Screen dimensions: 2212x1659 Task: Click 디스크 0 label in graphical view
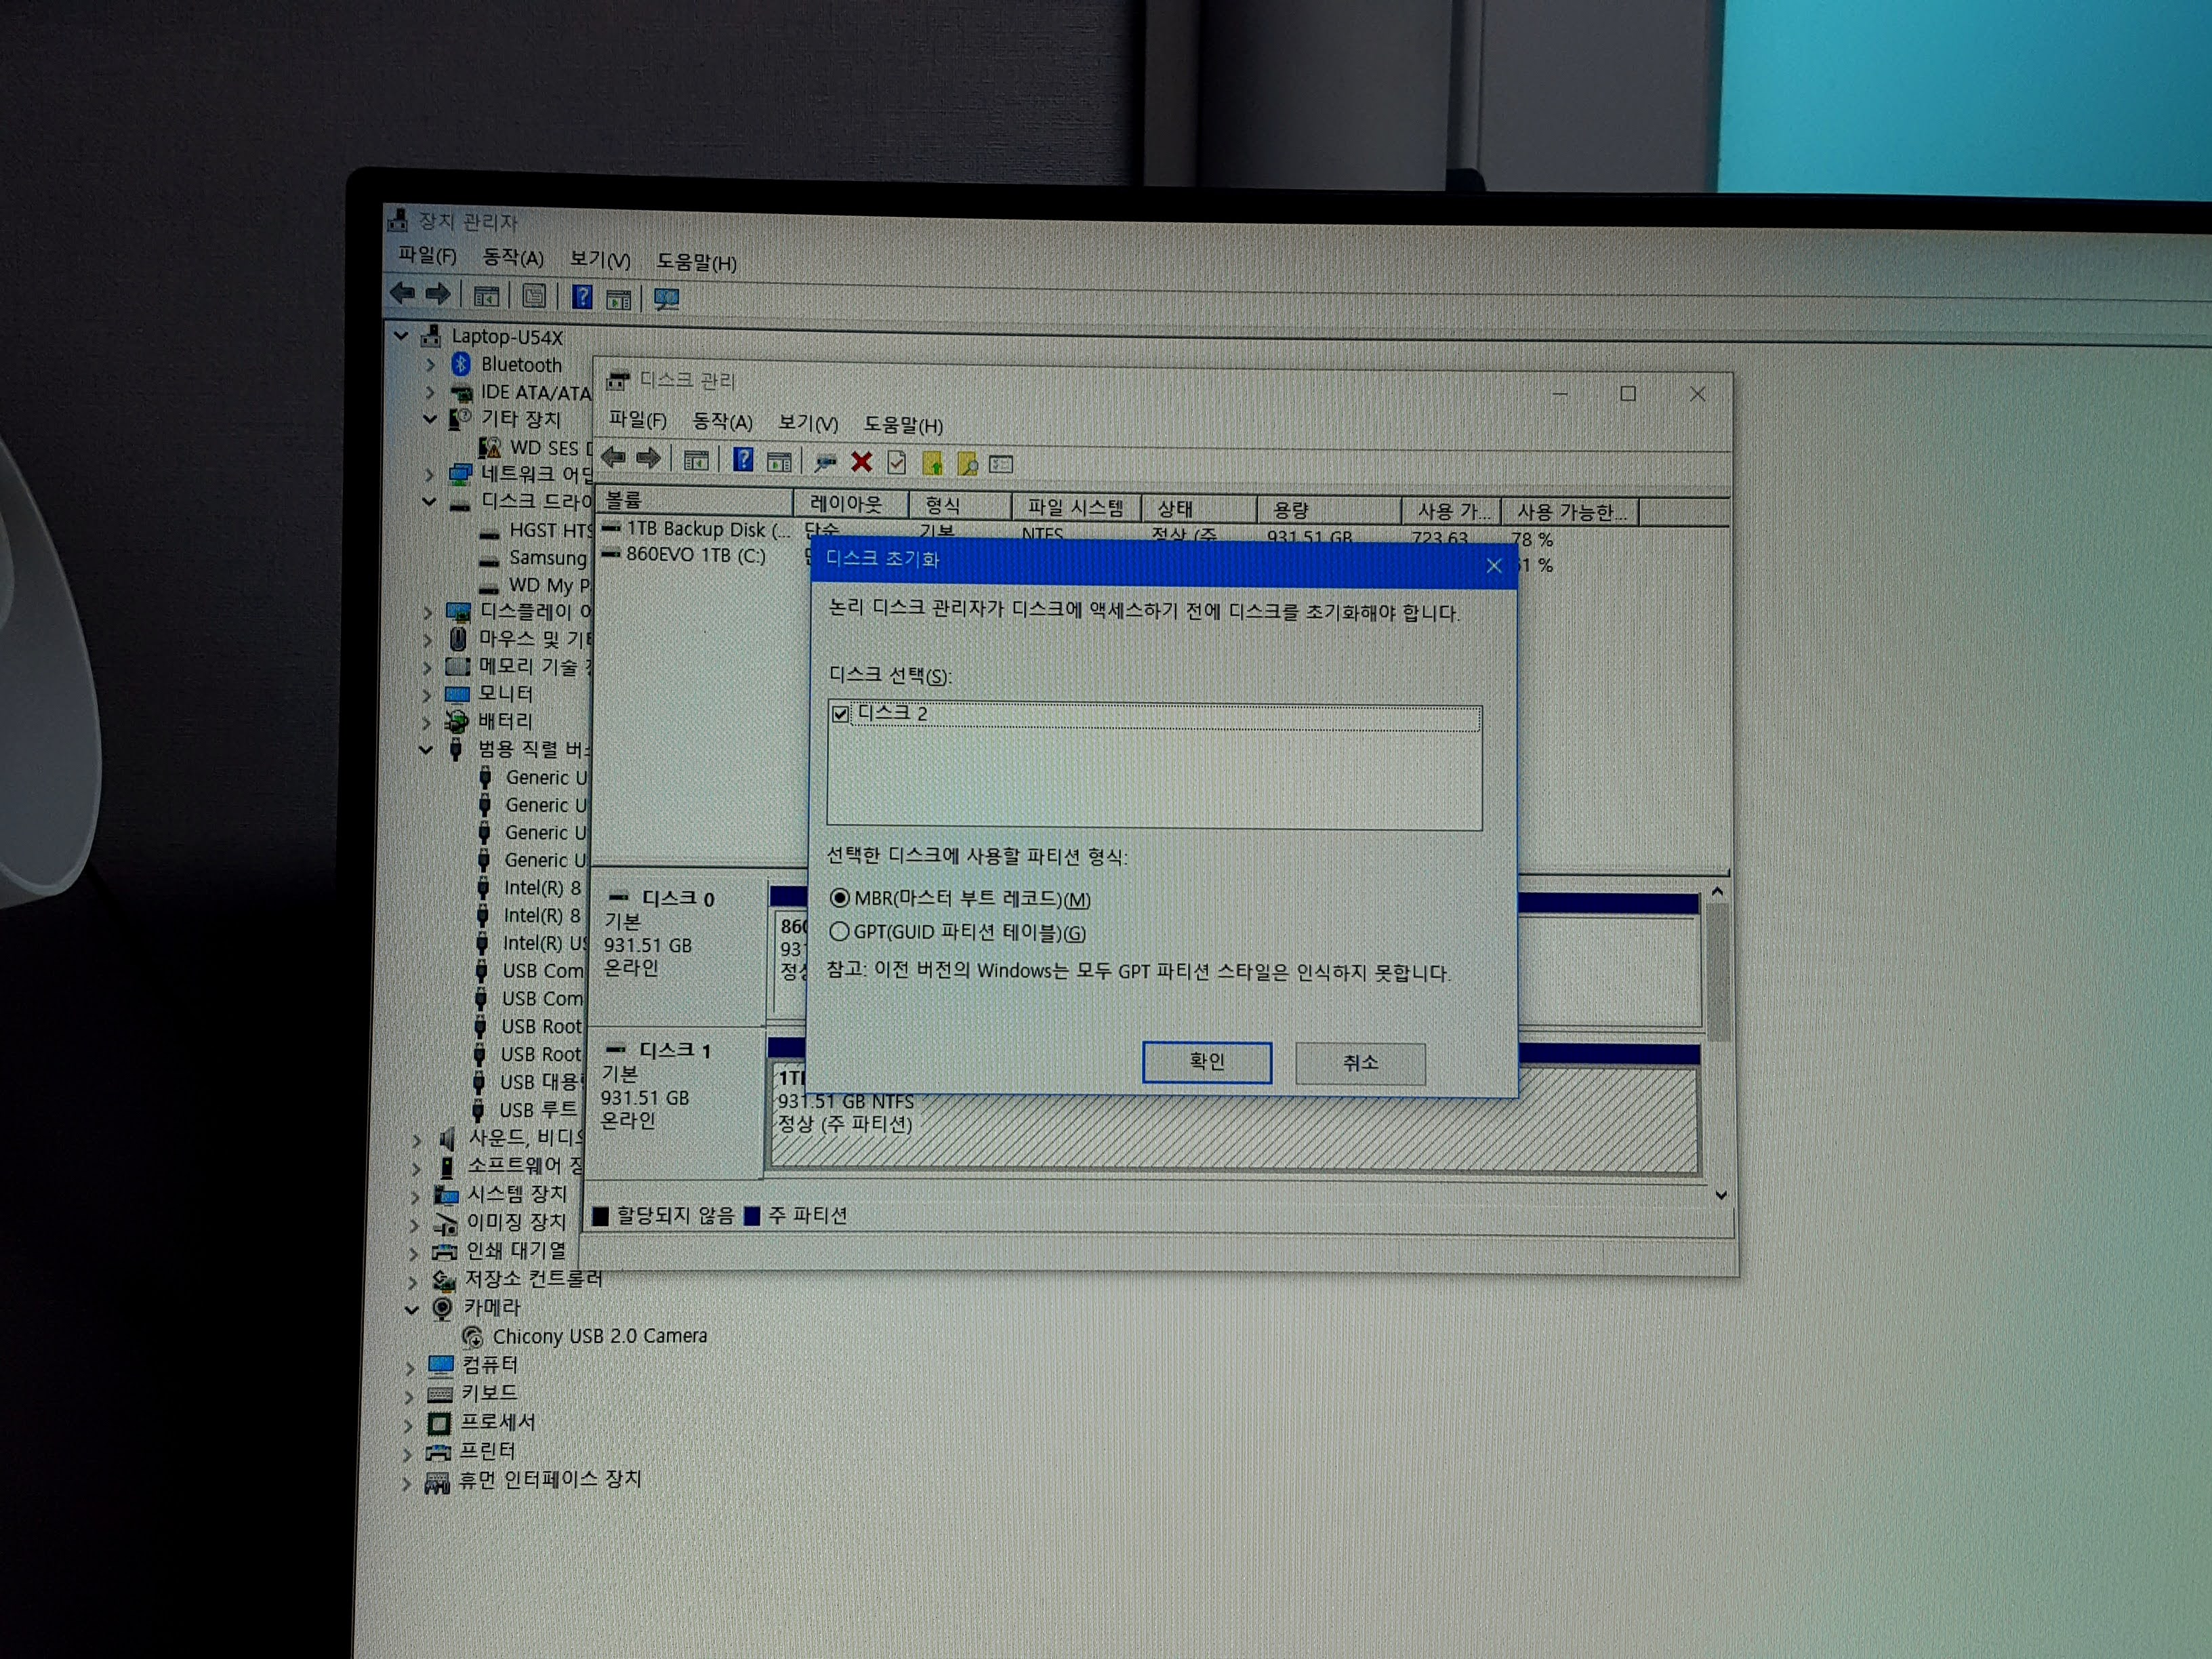[677, 898]
